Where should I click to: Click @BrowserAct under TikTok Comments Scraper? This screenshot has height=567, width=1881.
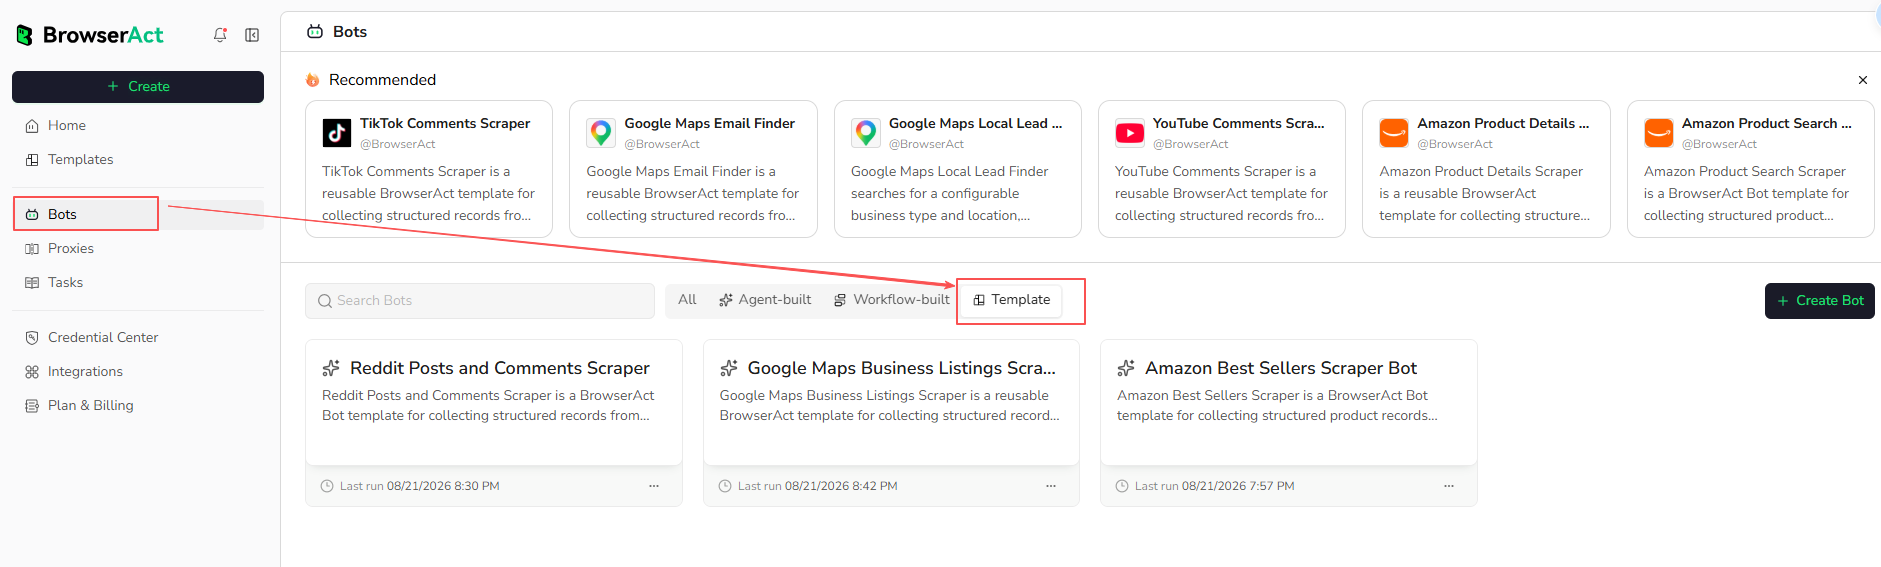[x=397, y=144]
